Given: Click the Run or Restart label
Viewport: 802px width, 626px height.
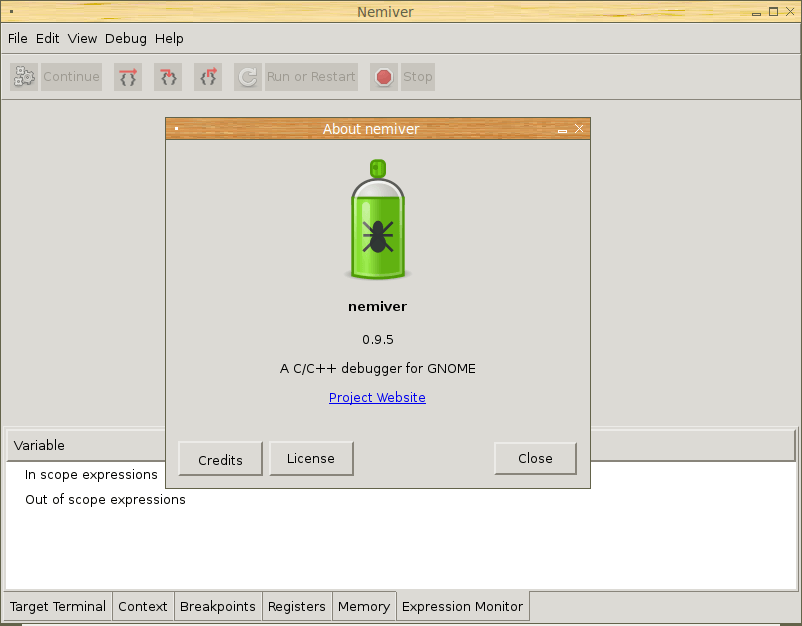Looking at the screenshot, I should pos(311,77).
